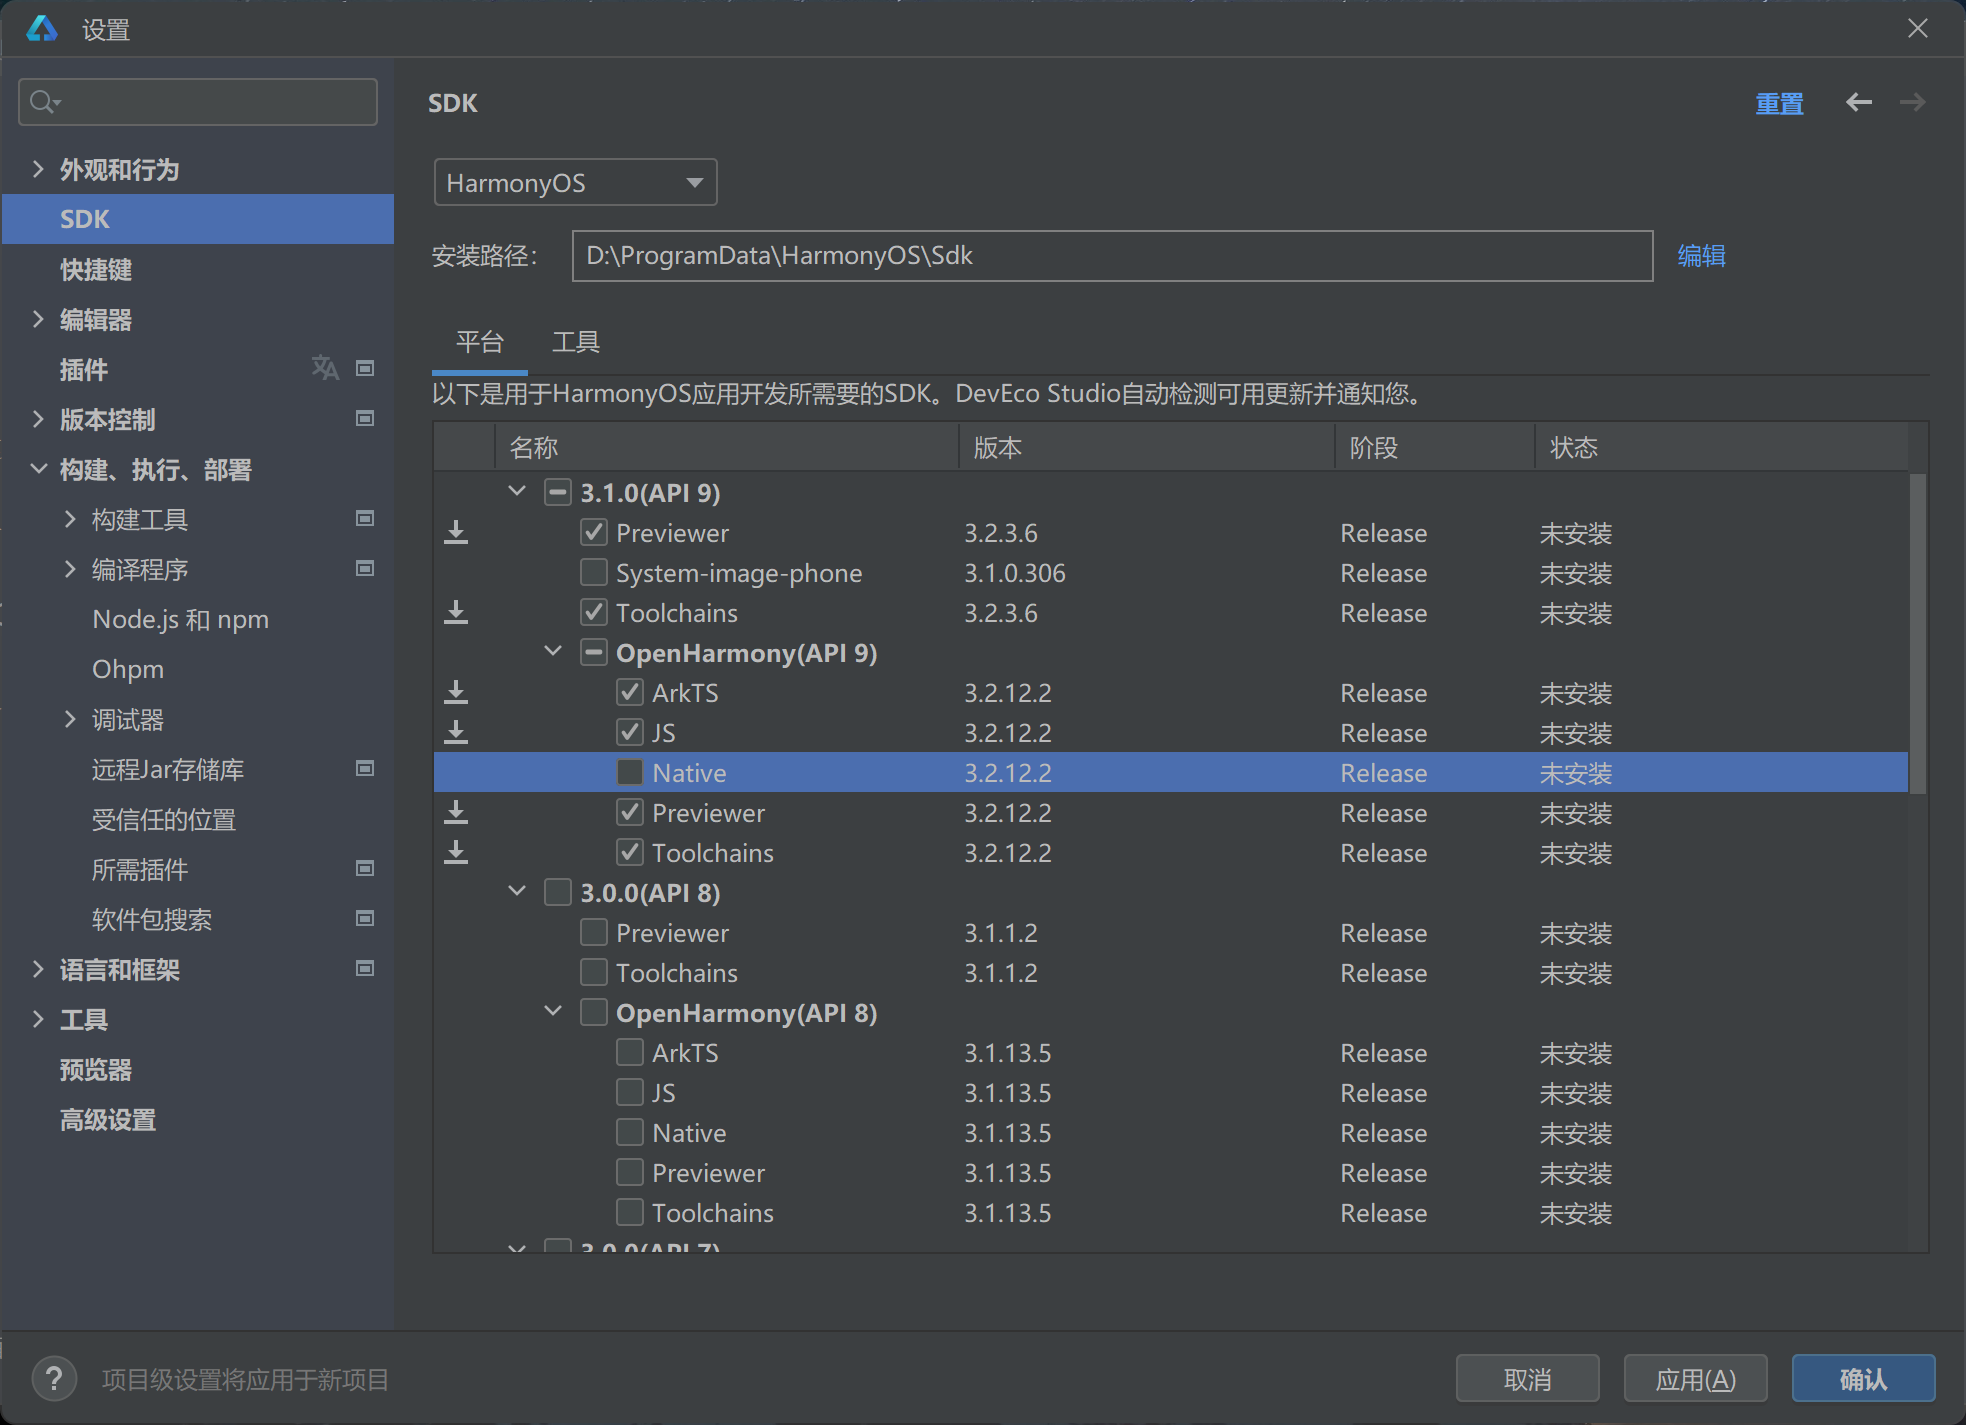
Task: Click the project-level icon beside 插件
Action: tap(365, 368)
